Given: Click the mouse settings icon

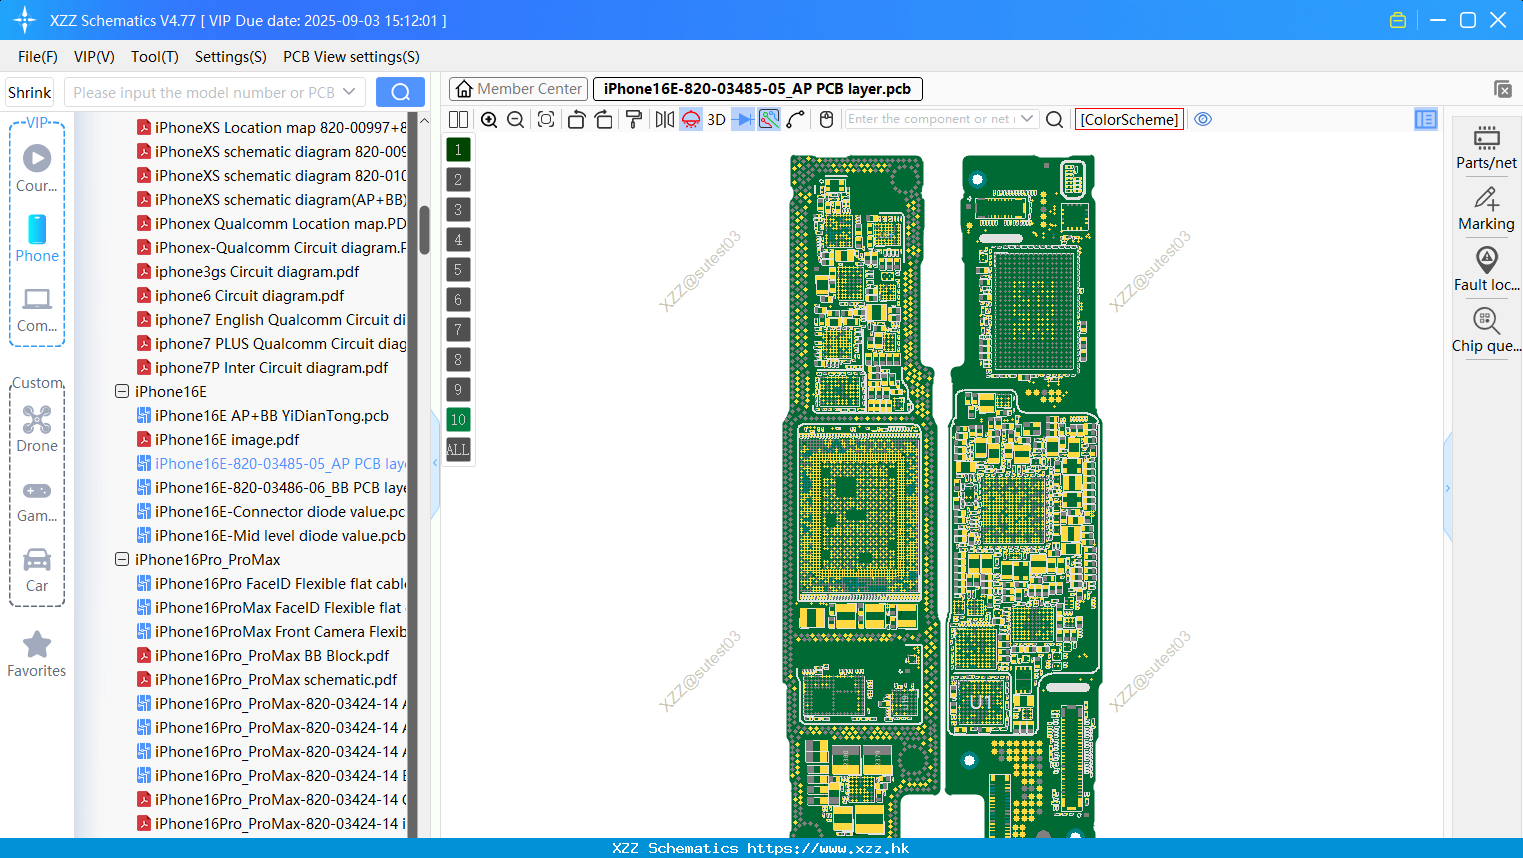Looking at the screenshot, I should pos(826,119).
